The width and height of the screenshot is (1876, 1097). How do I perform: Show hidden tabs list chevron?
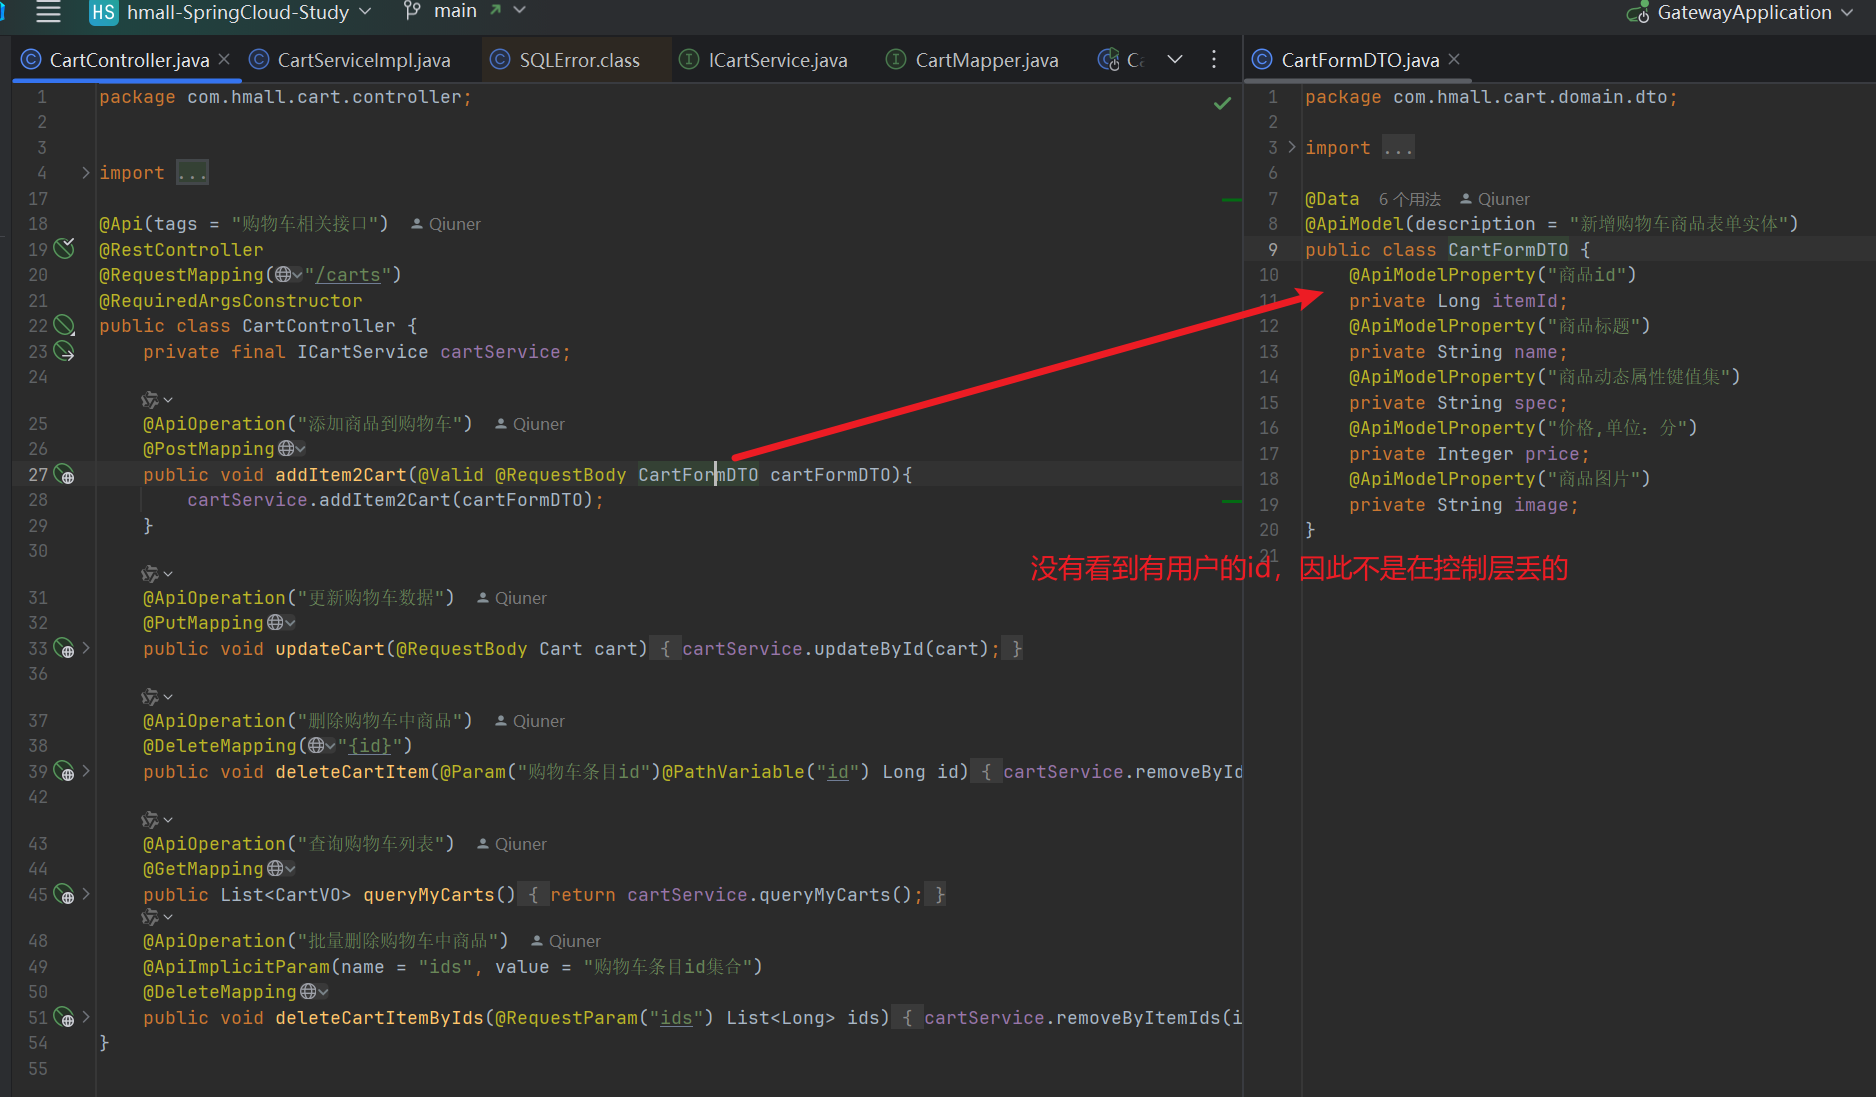[1175, 60]
